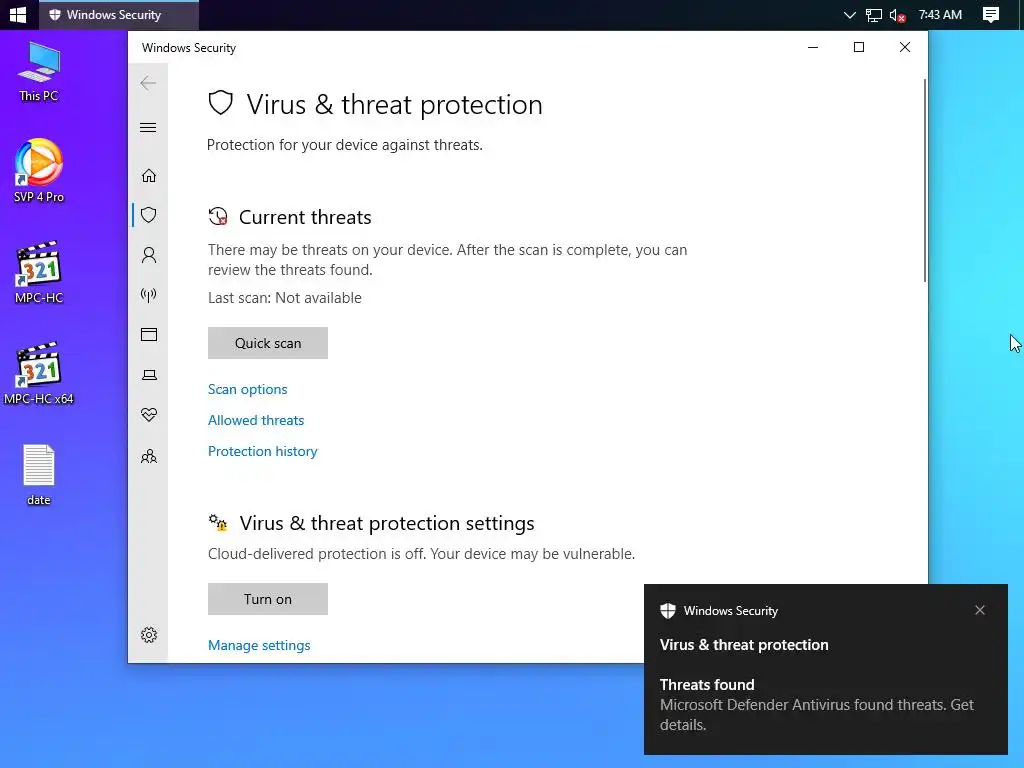Turn on cloud-delivered protection
Screen dimensions: 1024x768
pos(268,599)
